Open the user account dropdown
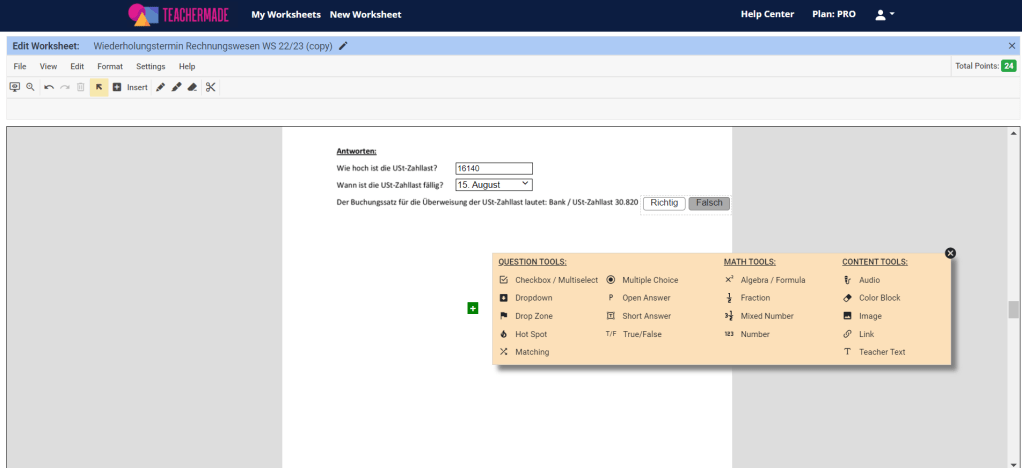The height and width of the screenshot is (468, 1022). [884, 14]
